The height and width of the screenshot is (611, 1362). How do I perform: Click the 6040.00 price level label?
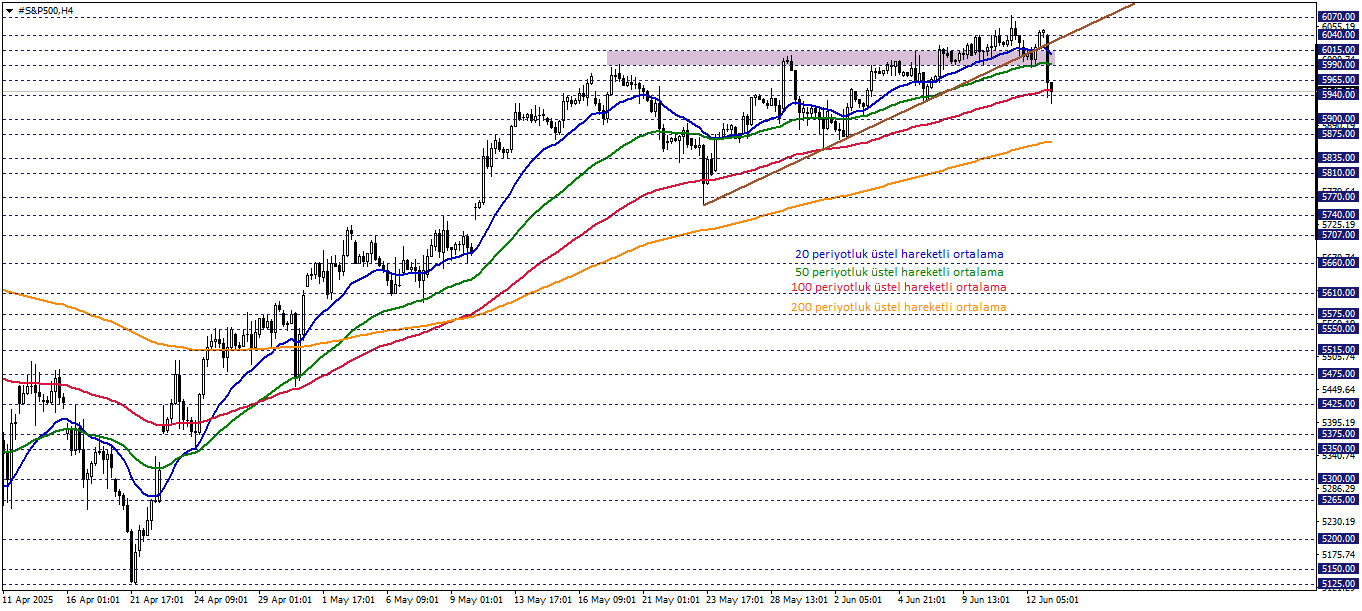tap(1338, 34)
